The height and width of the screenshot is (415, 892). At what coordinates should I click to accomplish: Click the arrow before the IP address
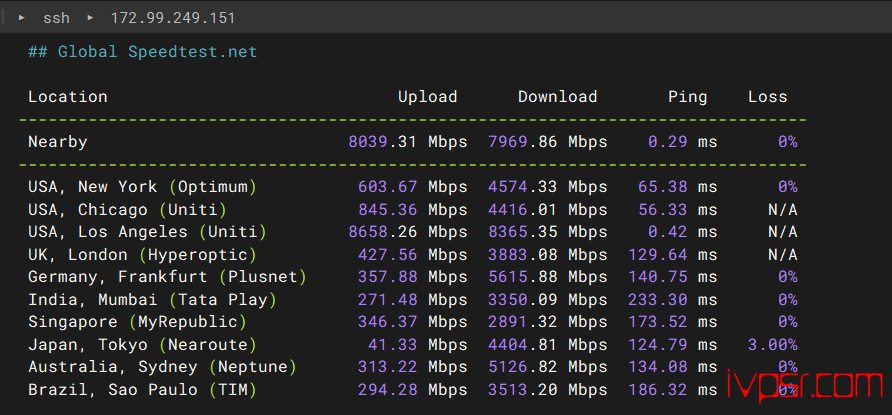coord(90,18)
